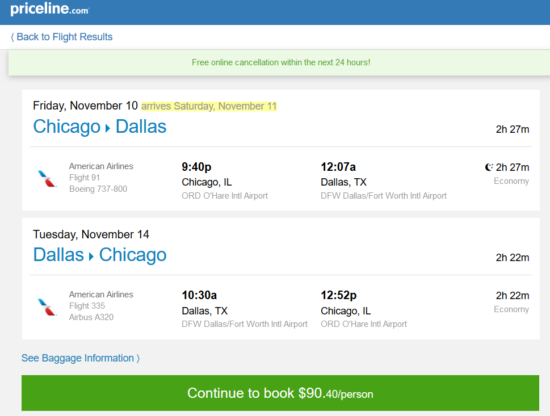Click the American Airlines logo for Flight 335
The image size is (550, 416).
tap(47, 307)
